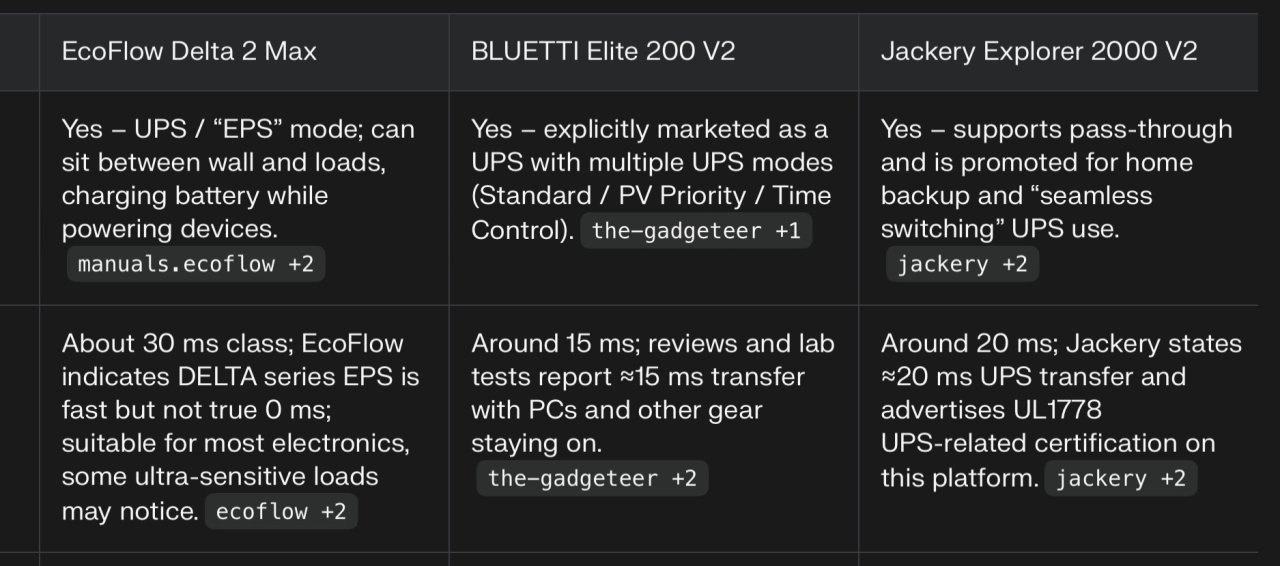
Task: Click the ecoflow +2 citation chip
Action: 281,512
